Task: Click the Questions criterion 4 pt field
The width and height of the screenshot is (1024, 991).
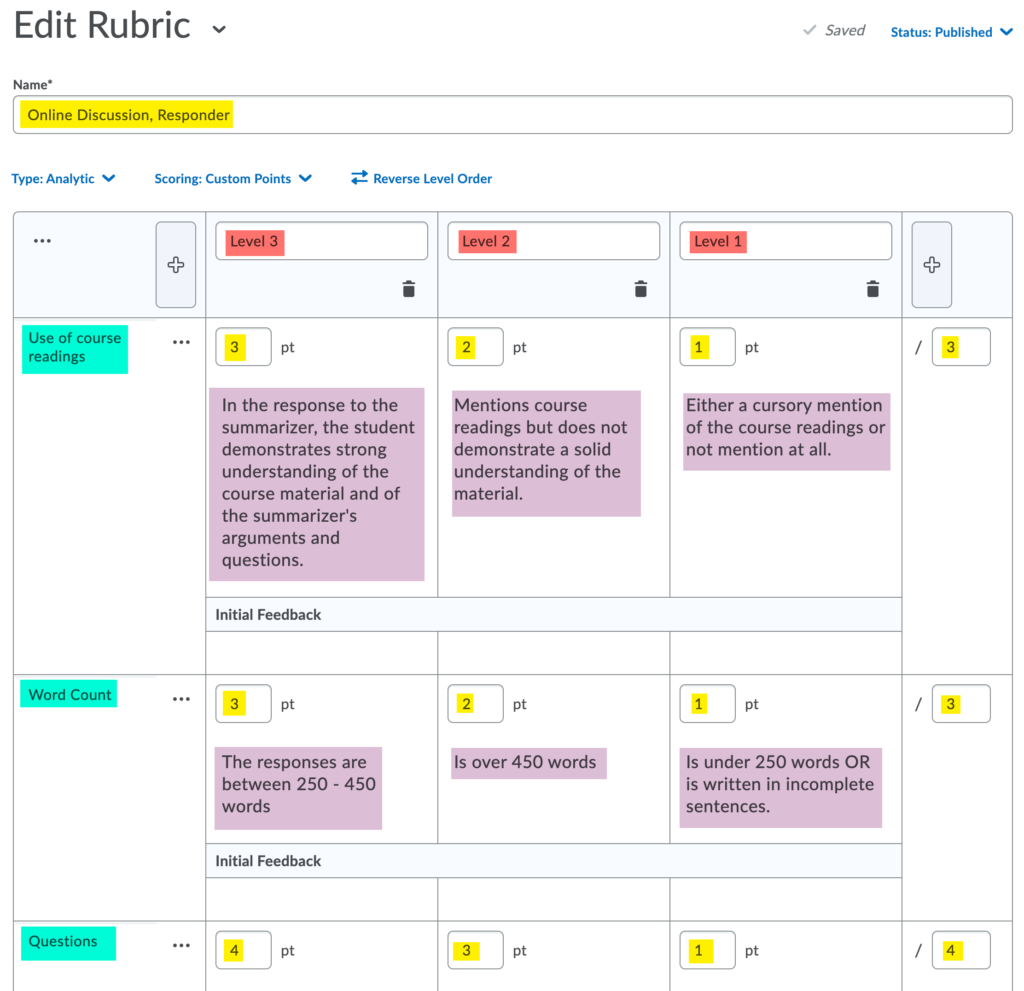Action: tap(243, 950)
